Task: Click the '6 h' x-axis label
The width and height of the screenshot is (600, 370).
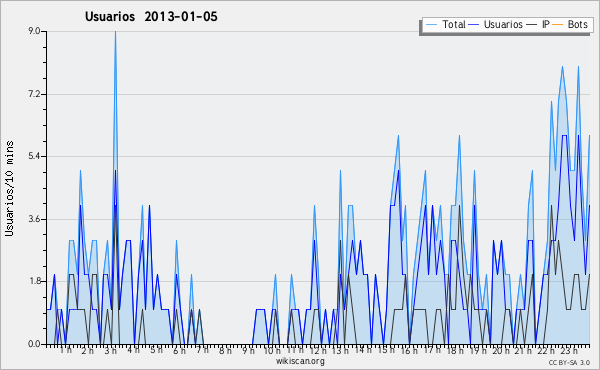Action: pos(179,350)
